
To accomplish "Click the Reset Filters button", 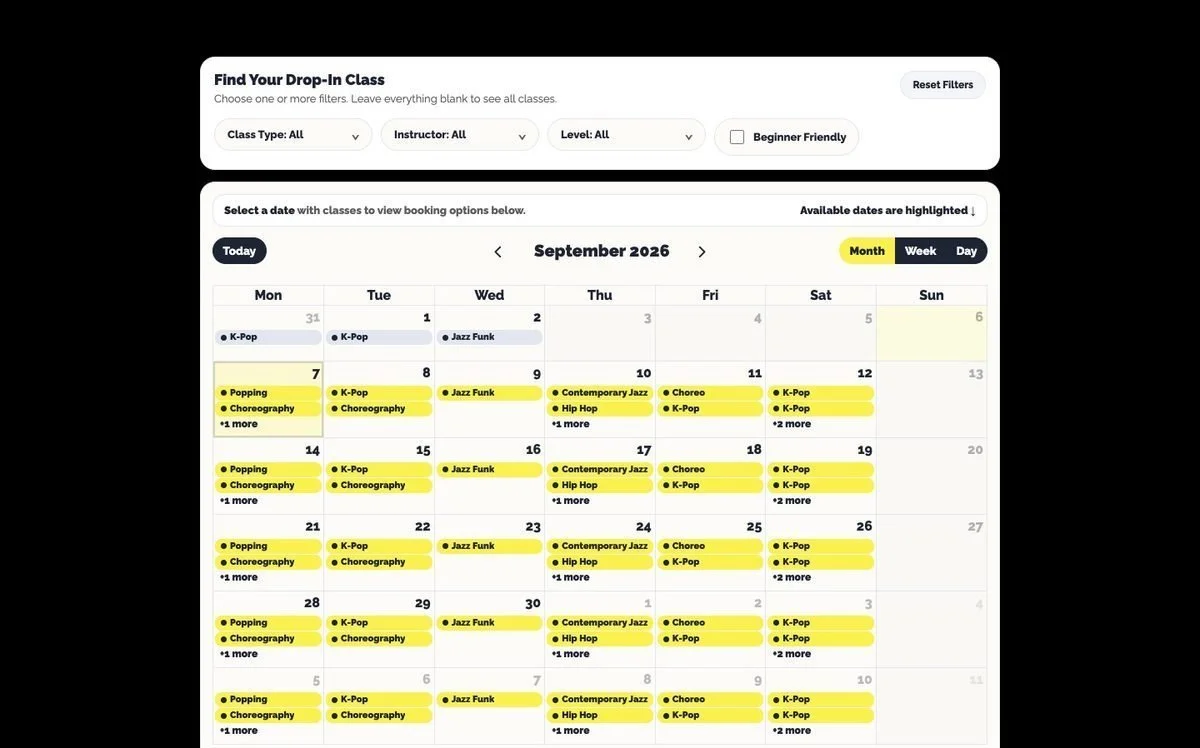I will tap(943, 85).
